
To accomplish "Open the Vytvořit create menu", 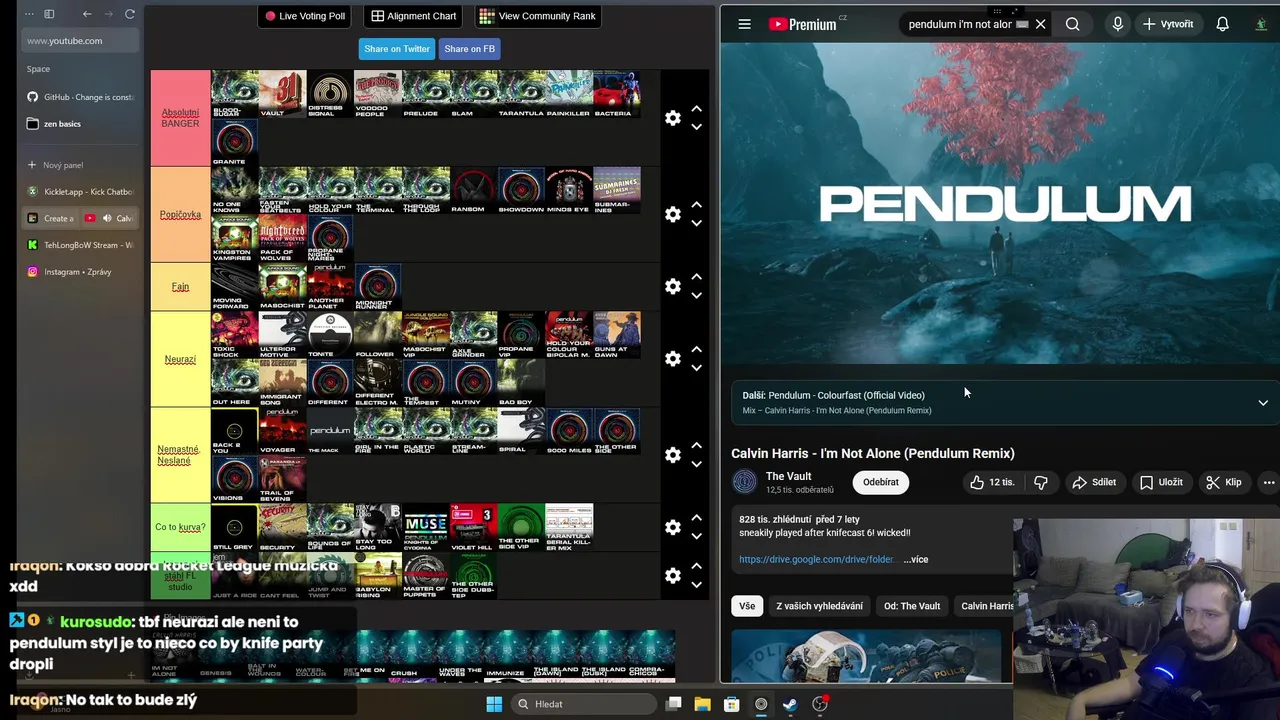I will (1168, 24).
